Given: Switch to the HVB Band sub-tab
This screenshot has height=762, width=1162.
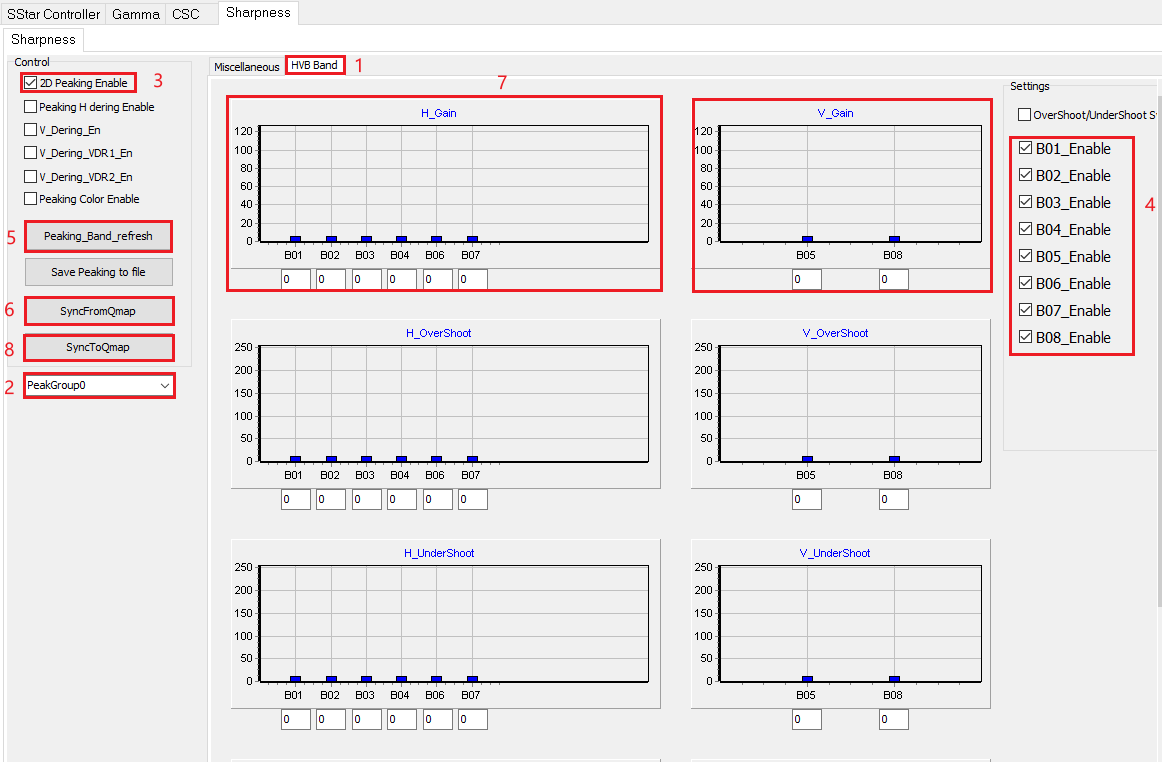Looking at the screenshot, I should point(314,65).
